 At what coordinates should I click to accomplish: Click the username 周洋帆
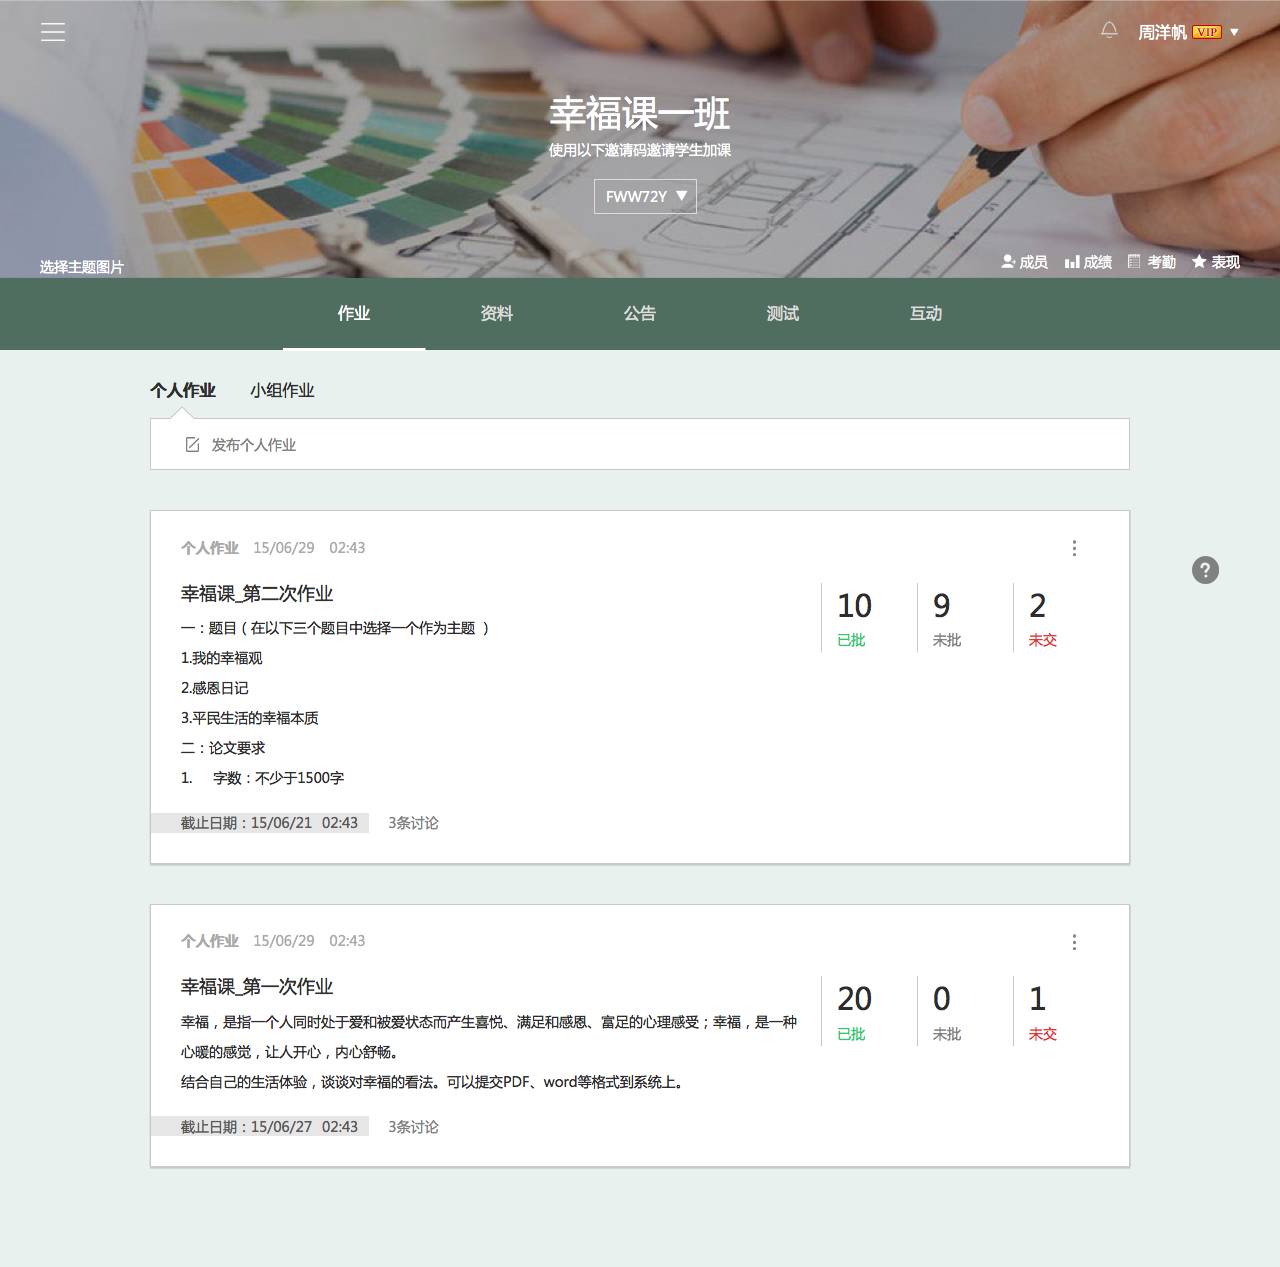click(1162, 32)
